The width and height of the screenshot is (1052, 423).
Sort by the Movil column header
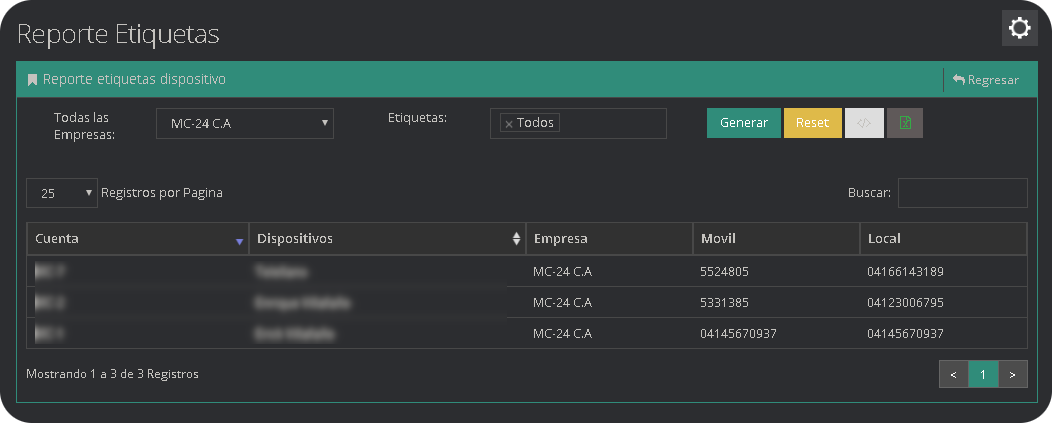pos(775,239)
